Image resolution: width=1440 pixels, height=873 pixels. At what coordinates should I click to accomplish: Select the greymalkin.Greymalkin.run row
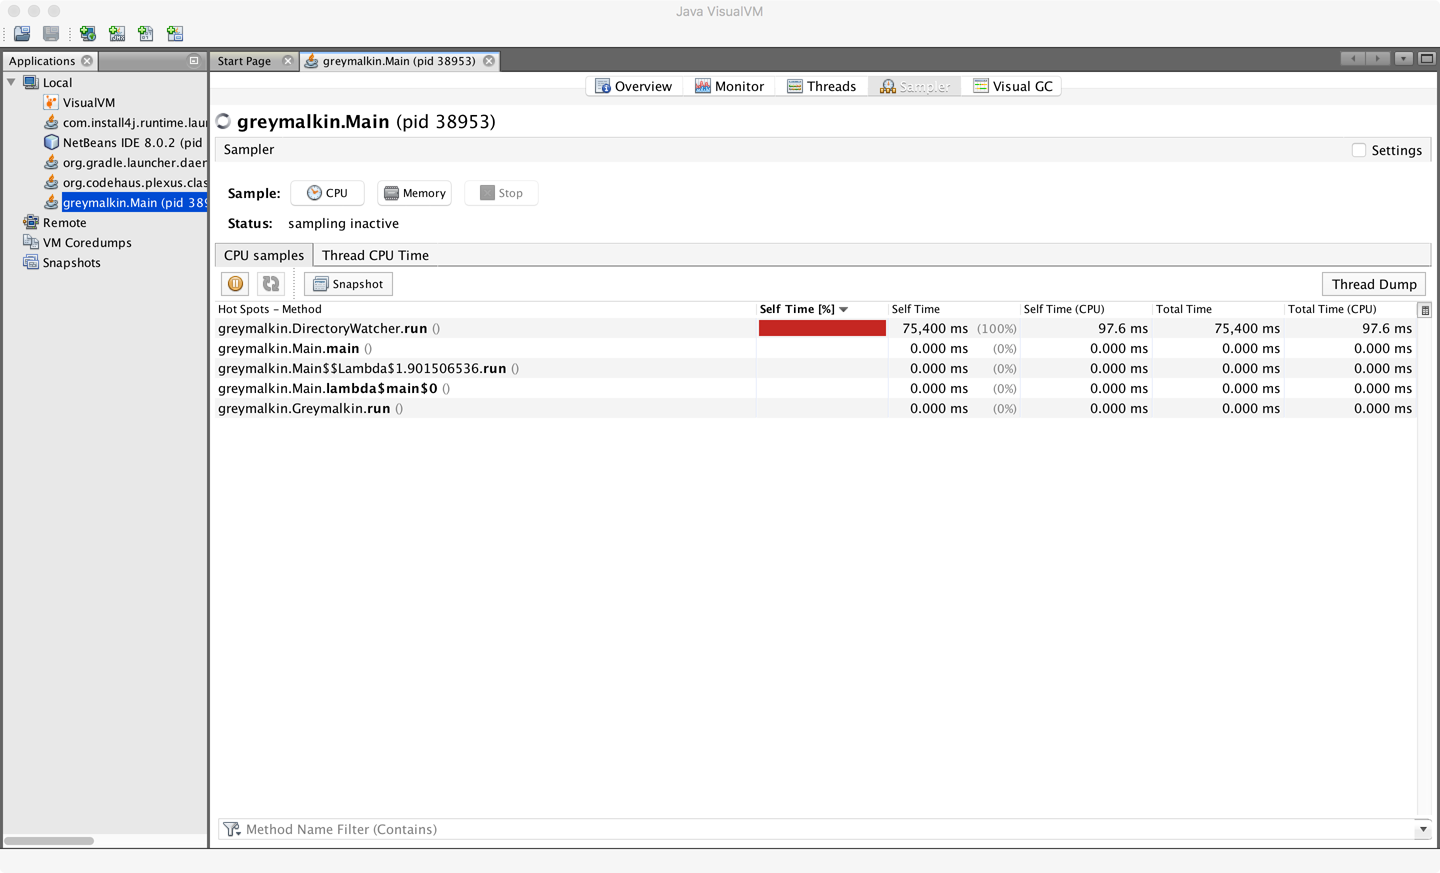coord(816,408)
